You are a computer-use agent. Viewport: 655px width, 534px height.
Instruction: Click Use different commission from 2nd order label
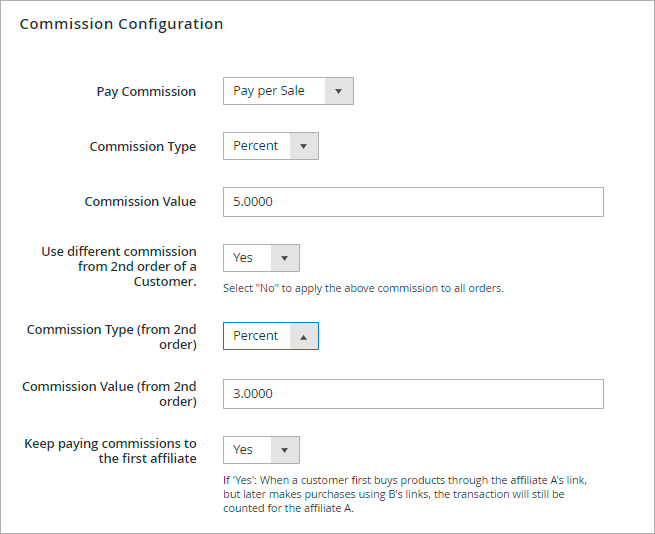coord(120,266)
